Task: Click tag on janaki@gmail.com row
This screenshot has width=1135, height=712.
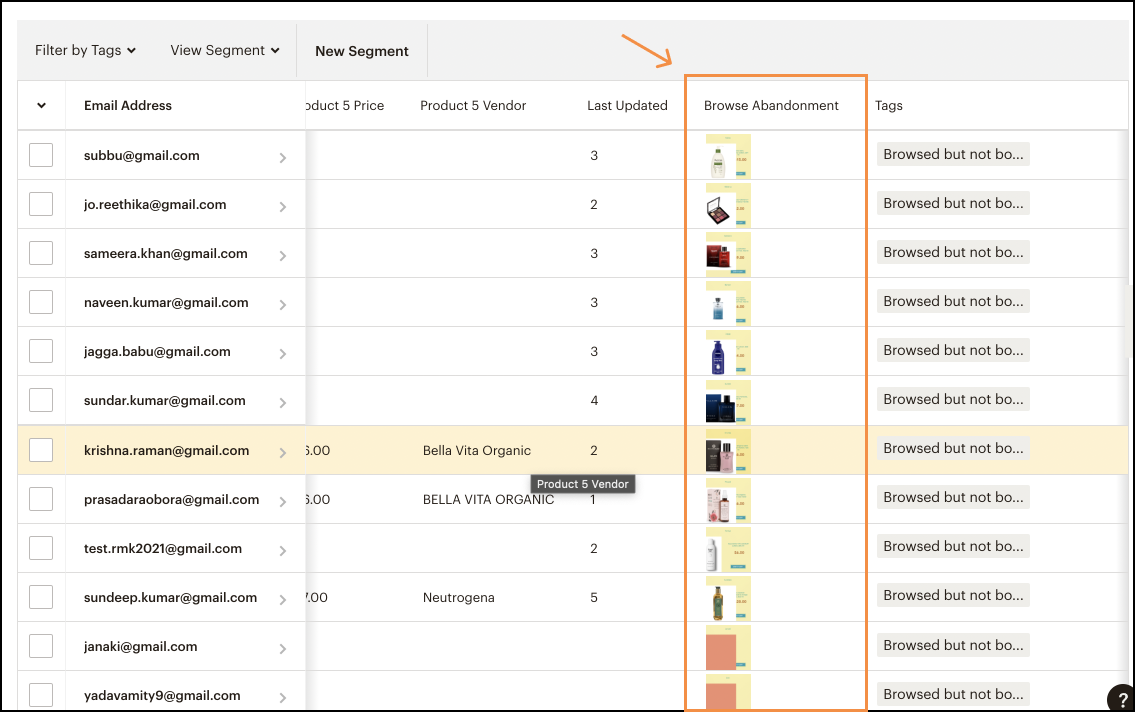Action: [953, 645]
